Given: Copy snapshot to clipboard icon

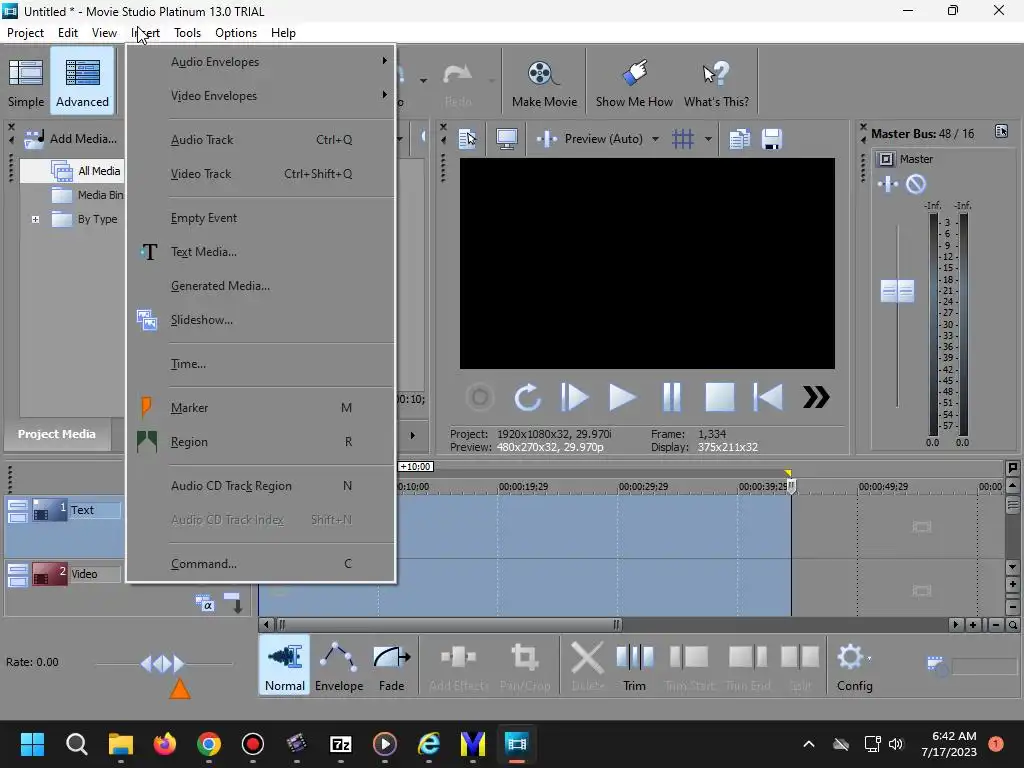Looking at the screenshot, I should tap(739, 138).
